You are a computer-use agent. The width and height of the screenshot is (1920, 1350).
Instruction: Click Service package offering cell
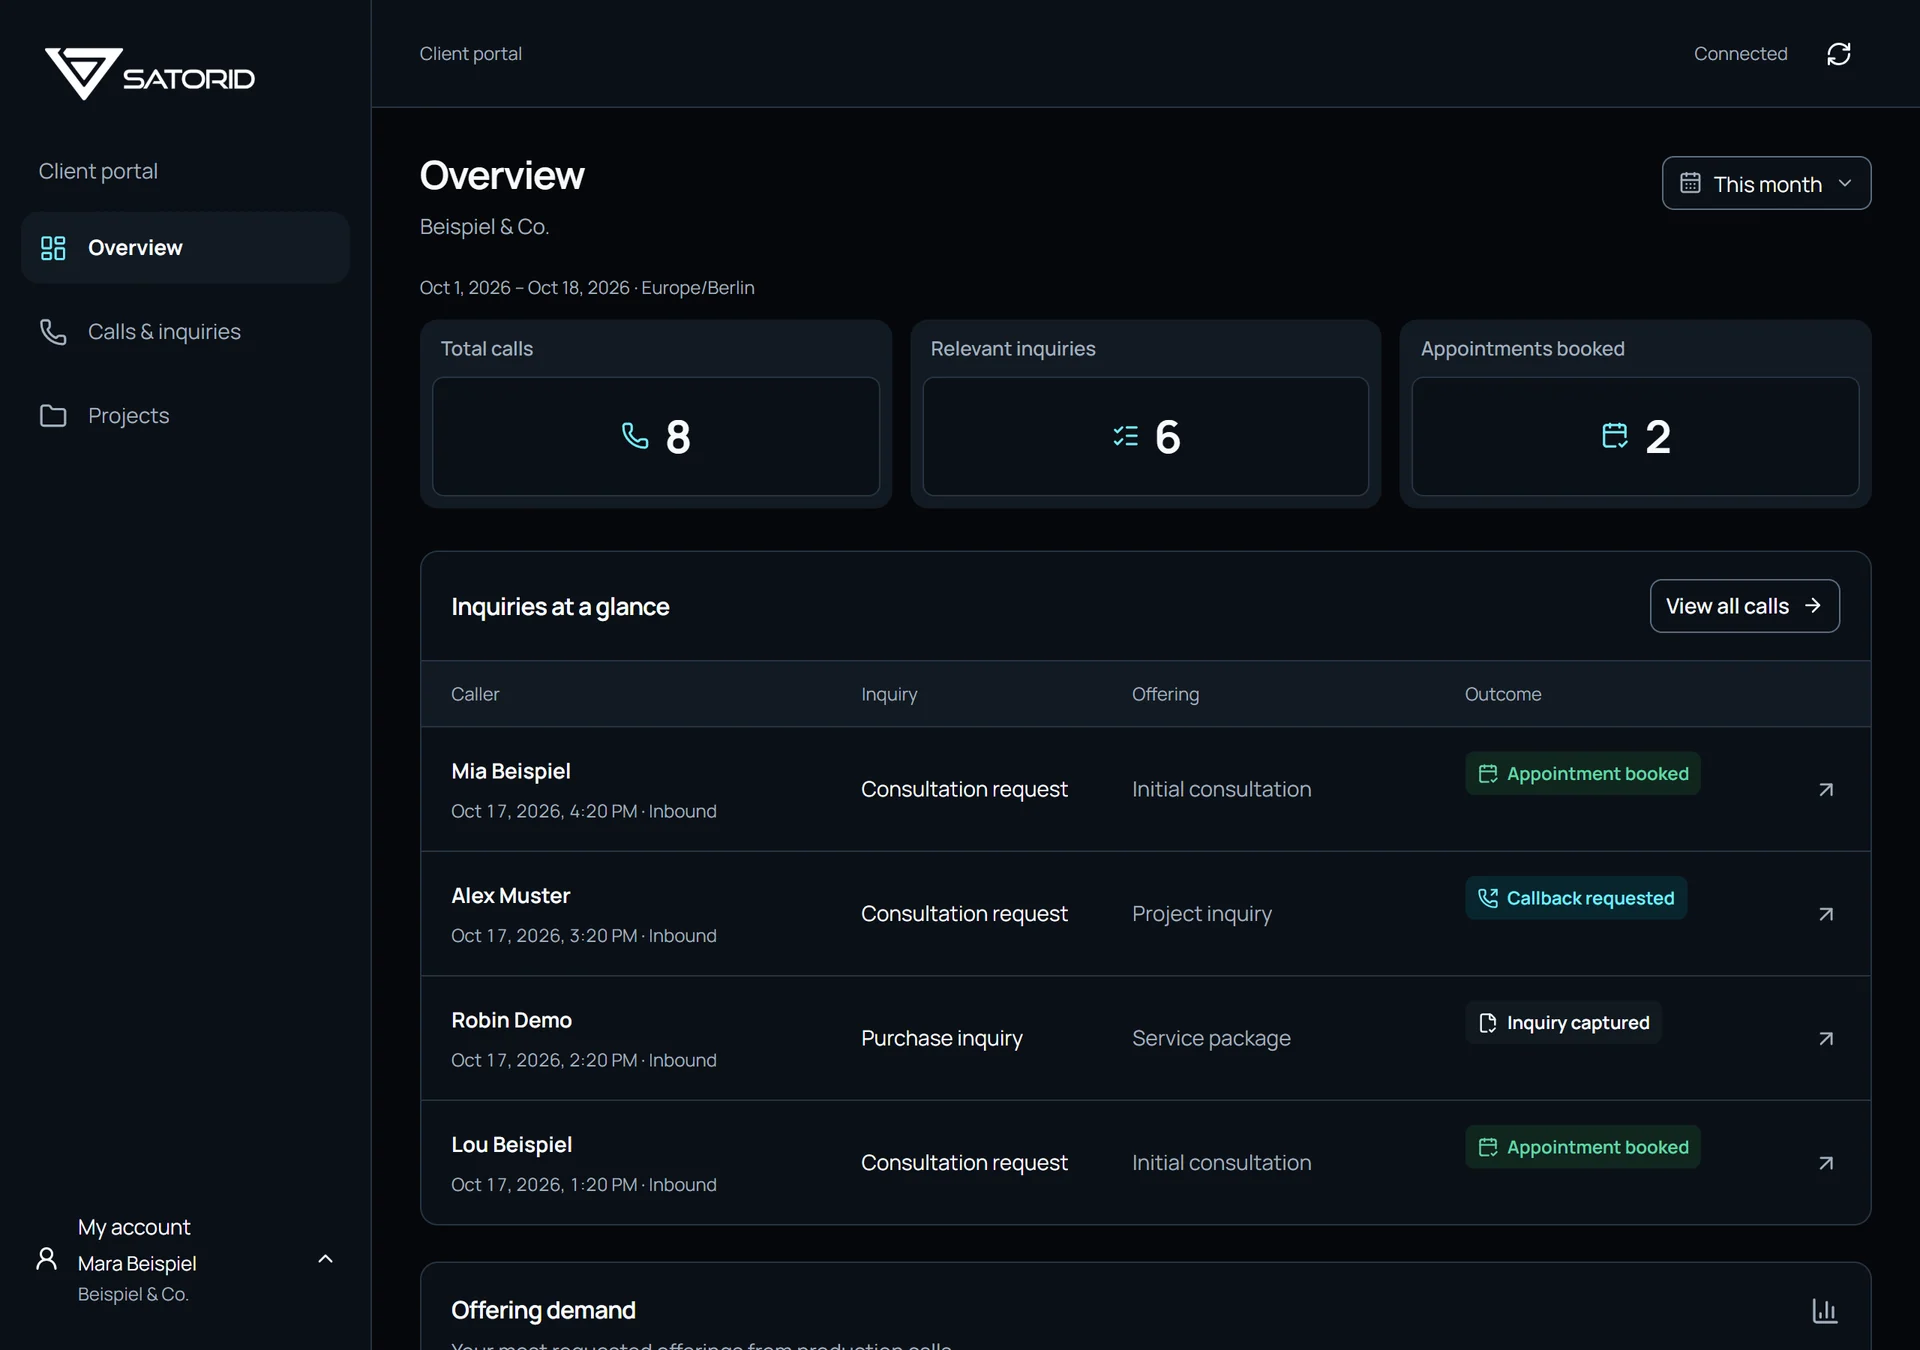[x=1211, y=1039]
